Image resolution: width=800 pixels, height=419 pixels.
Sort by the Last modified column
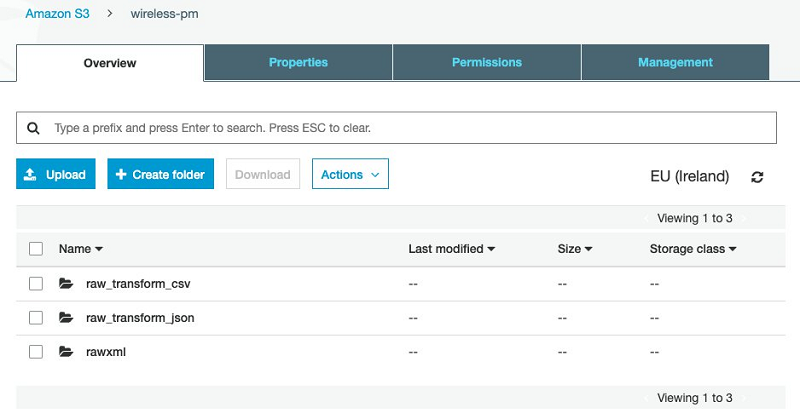(452, 249)
